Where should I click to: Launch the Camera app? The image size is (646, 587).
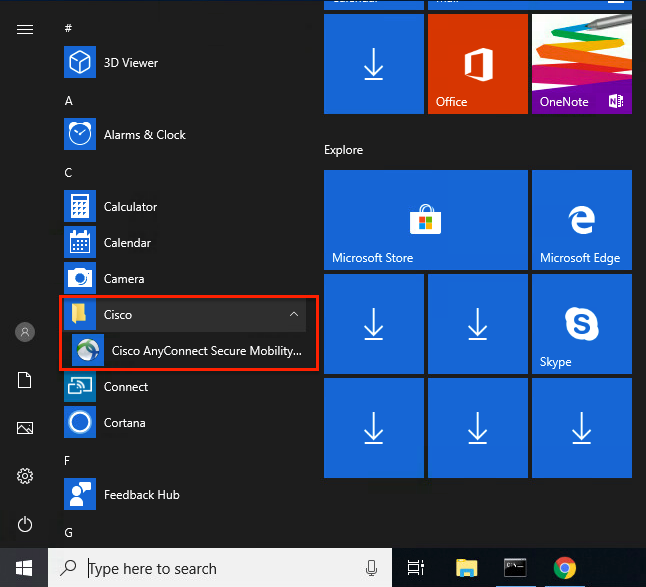coord(185,278)
